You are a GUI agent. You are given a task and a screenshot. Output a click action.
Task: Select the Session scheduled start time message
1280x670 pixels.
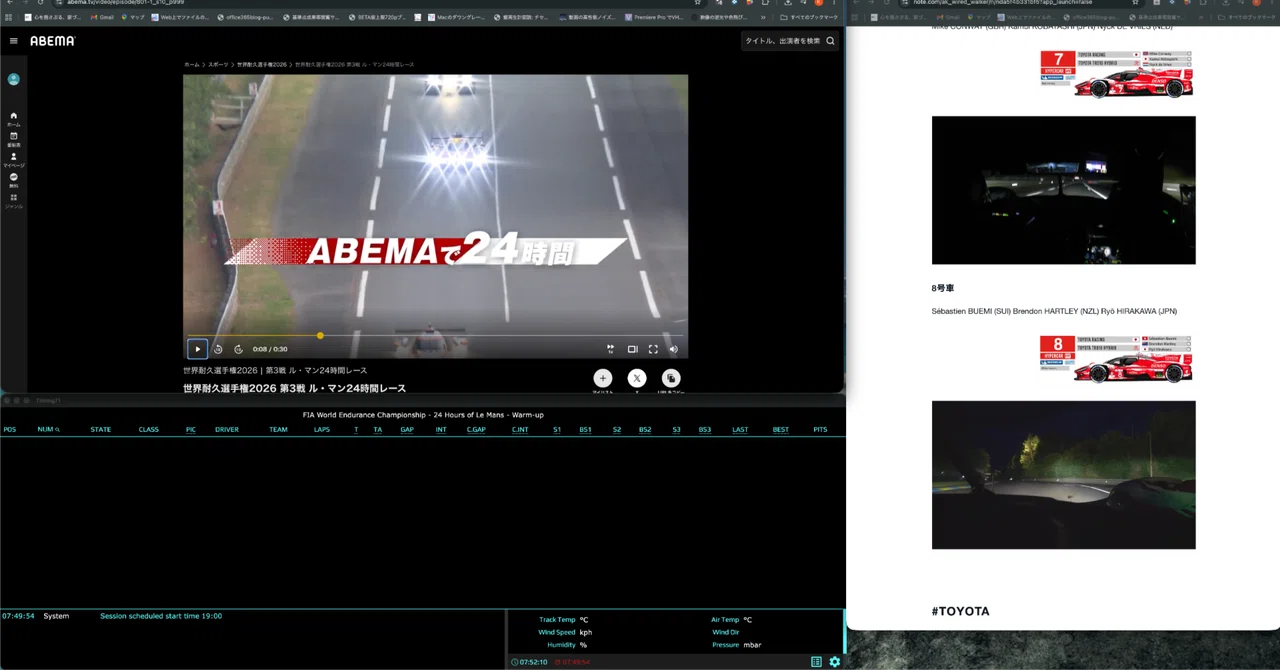[161, 616]
